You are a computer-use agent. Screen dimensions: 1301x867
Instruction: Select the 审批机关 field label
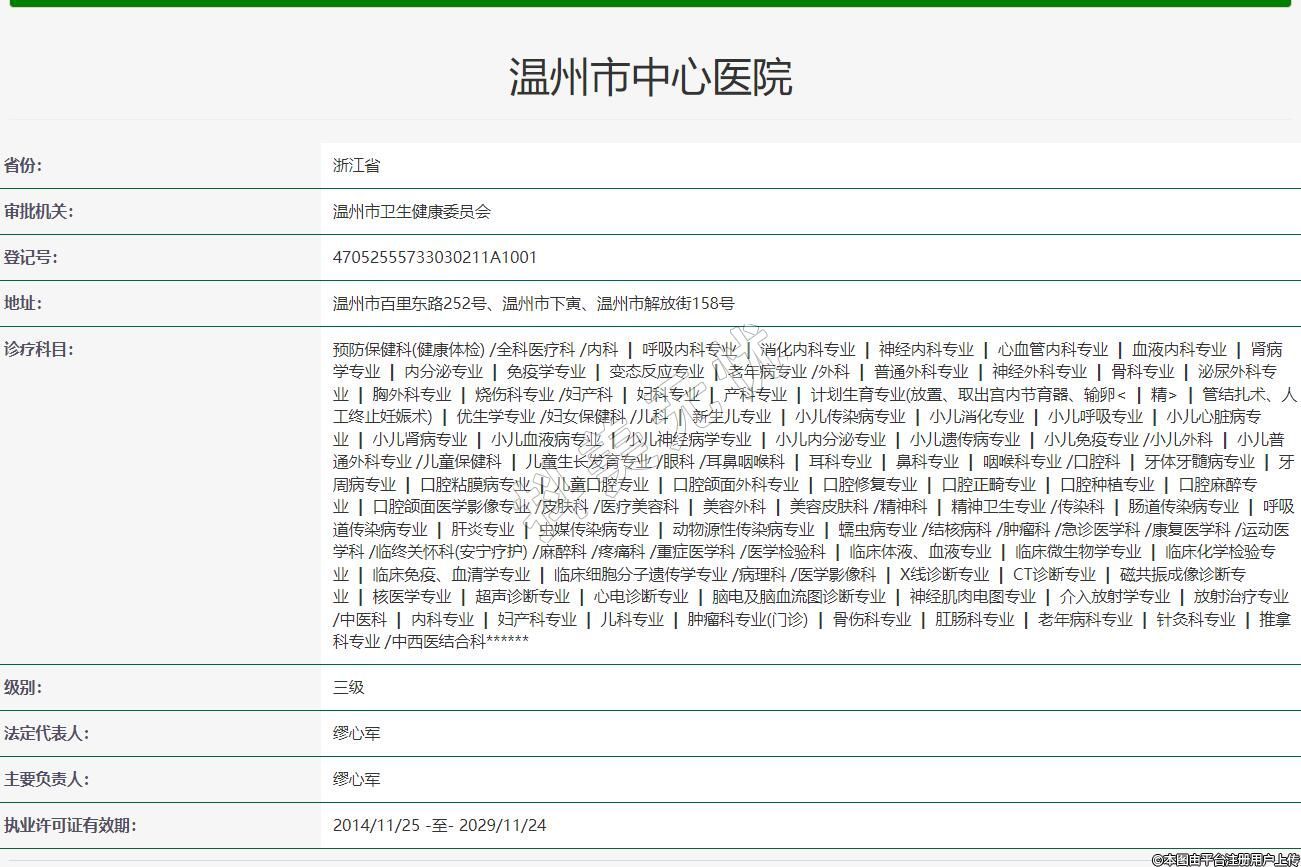[x=38, y=212]
